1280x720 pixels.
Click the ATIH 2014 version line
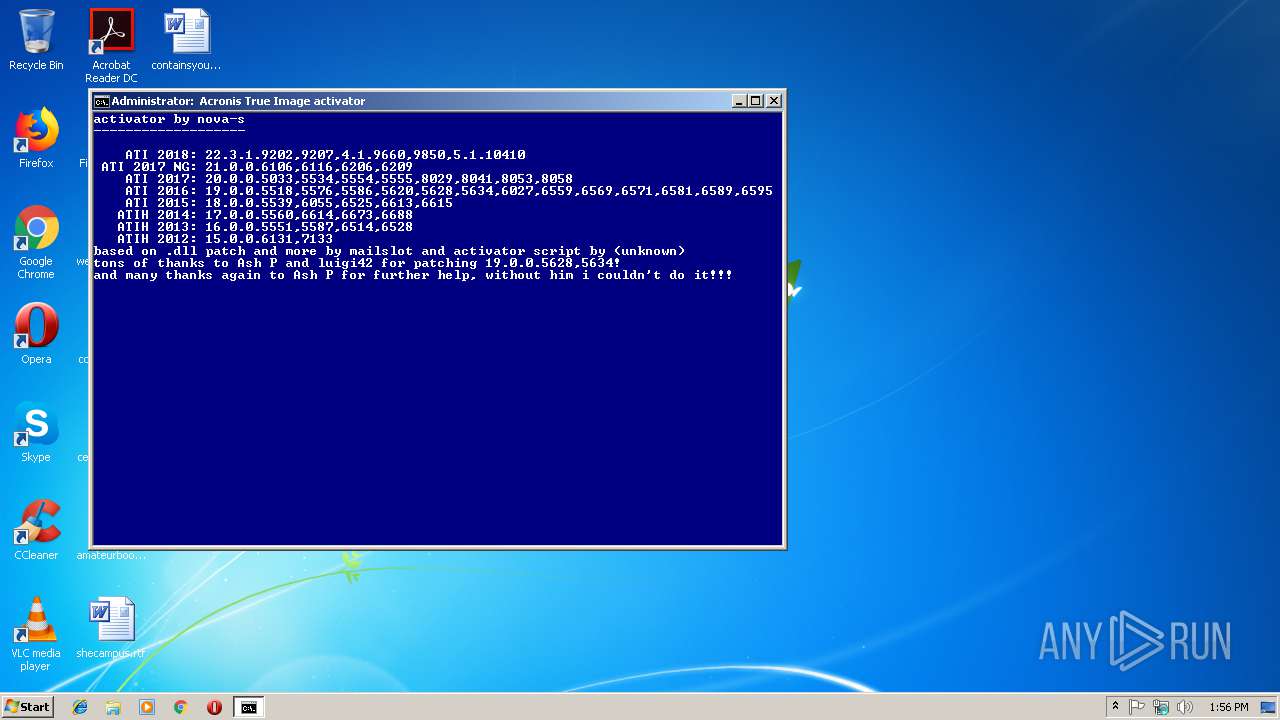coord(265,215)
